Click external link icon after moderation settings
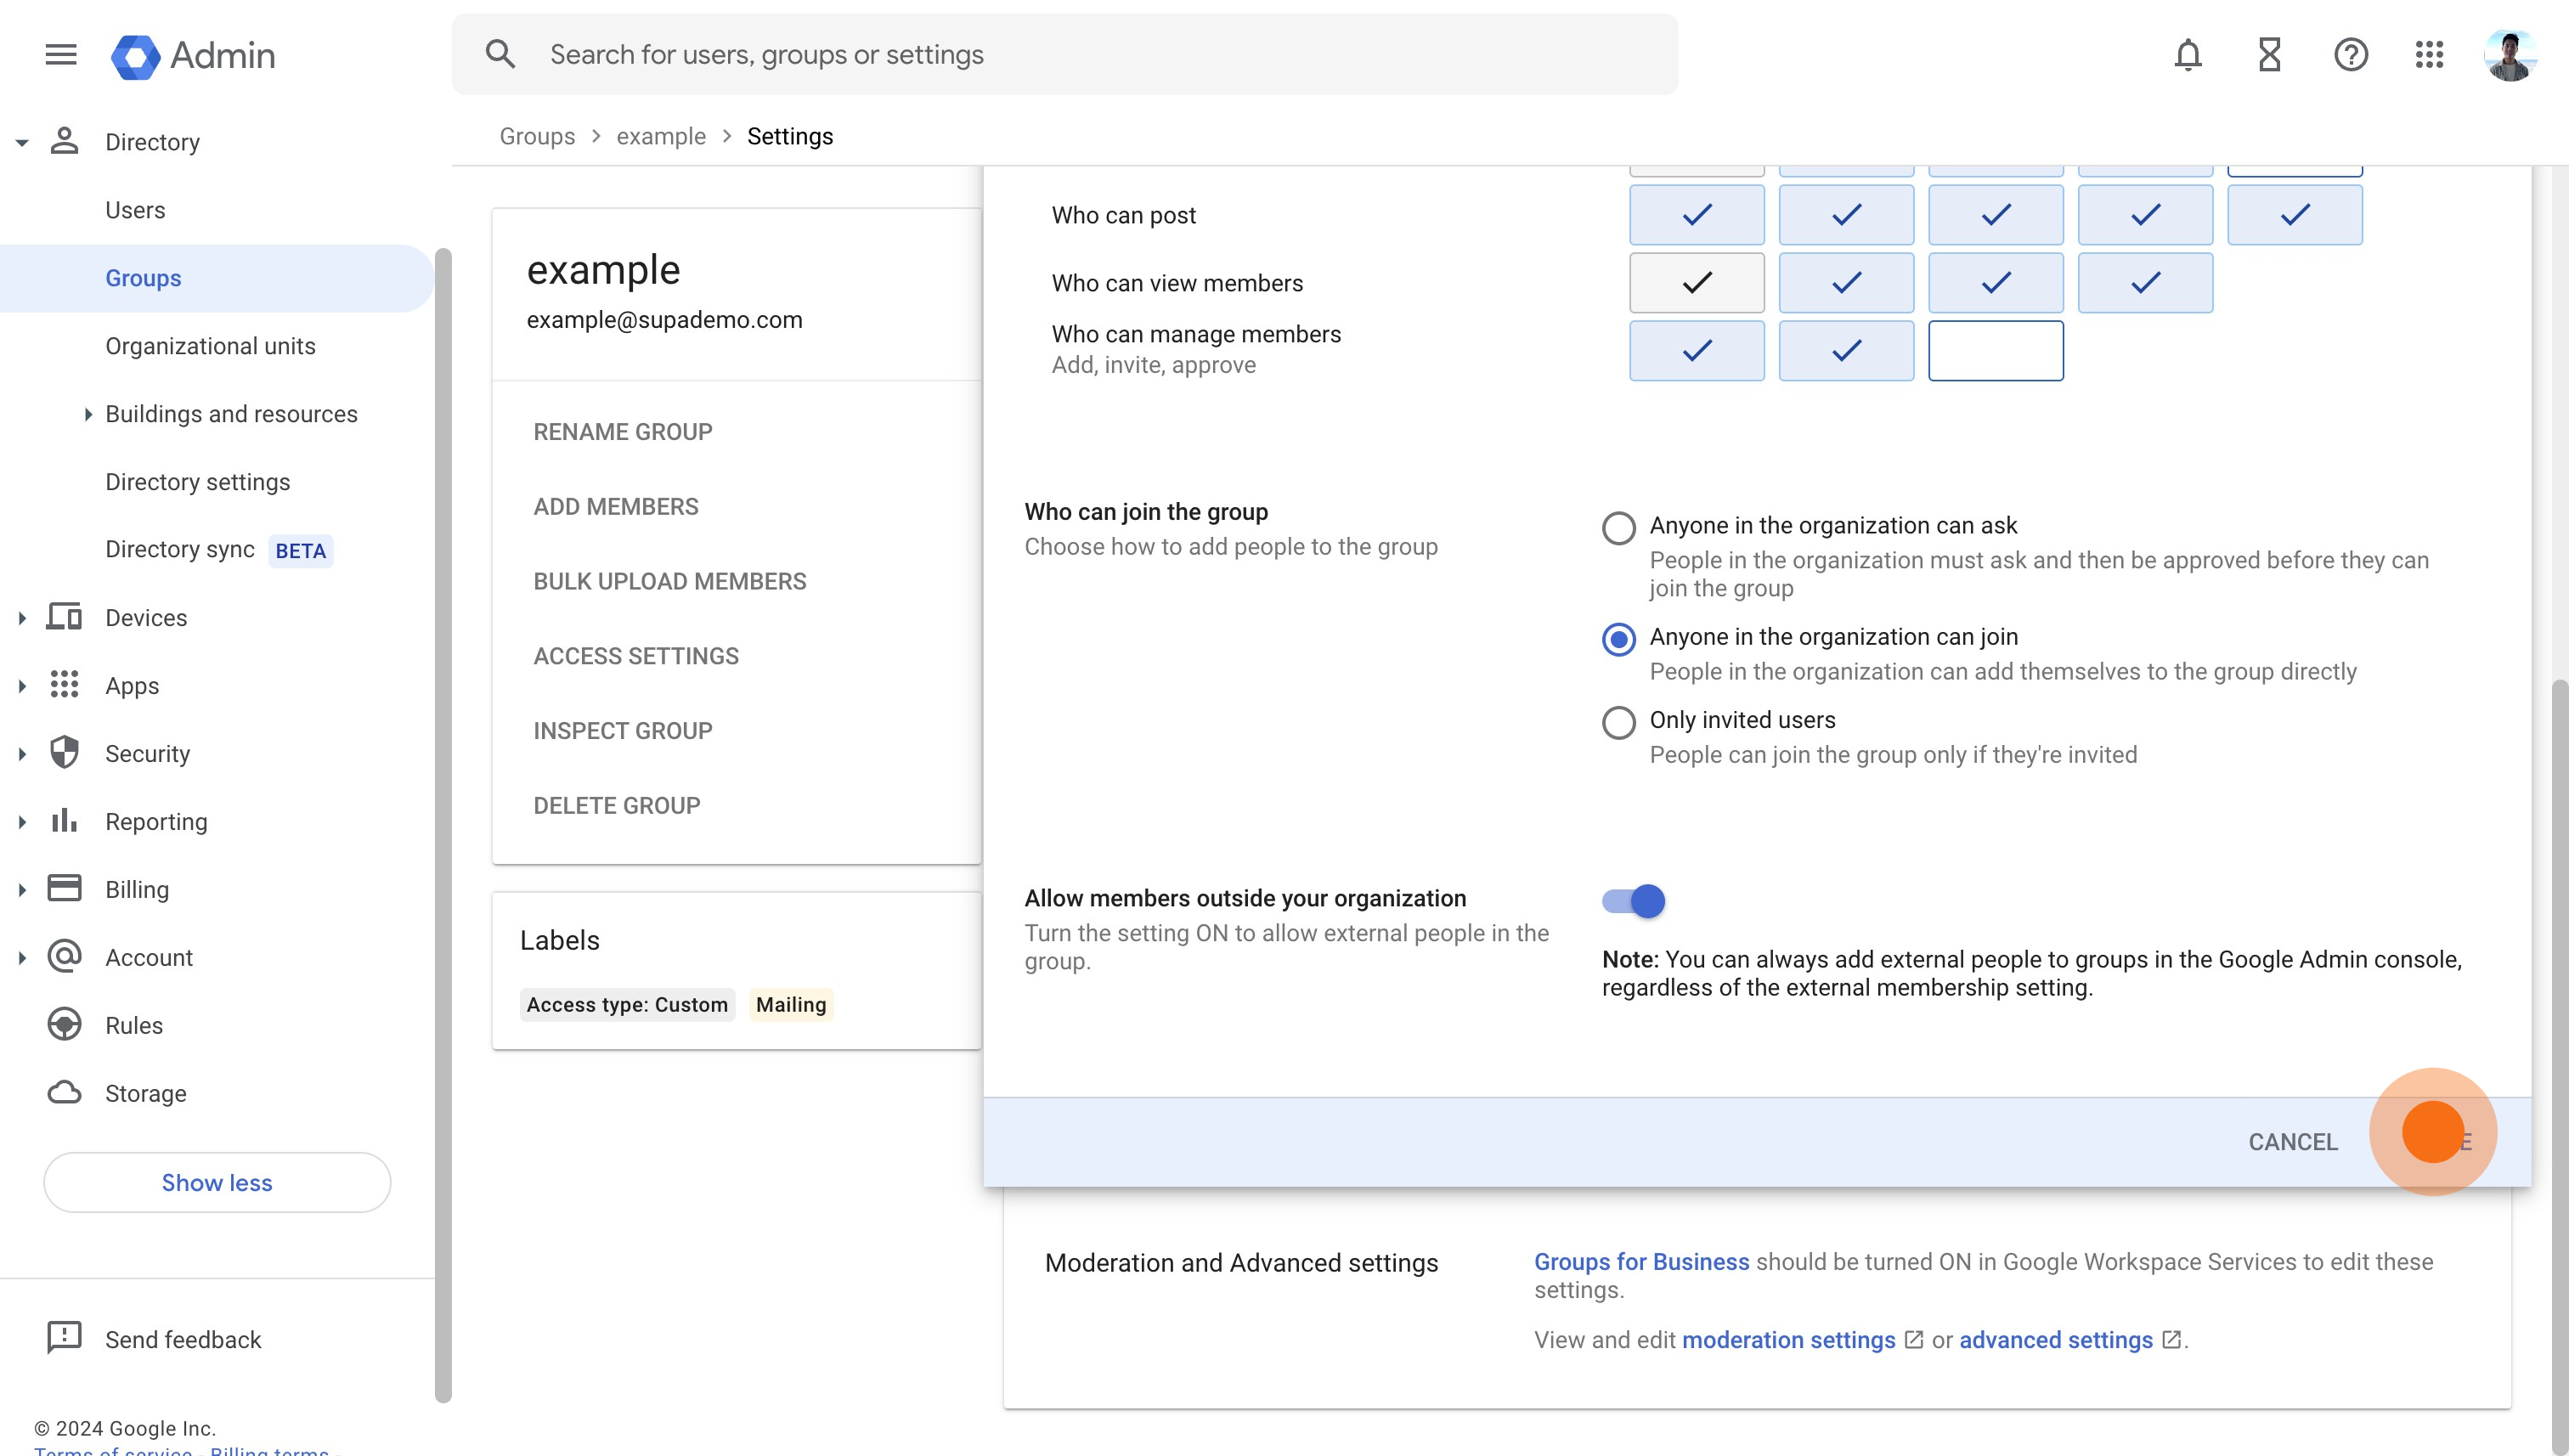Viewport: 2569px width, 1456px height. point(1914,1340)
